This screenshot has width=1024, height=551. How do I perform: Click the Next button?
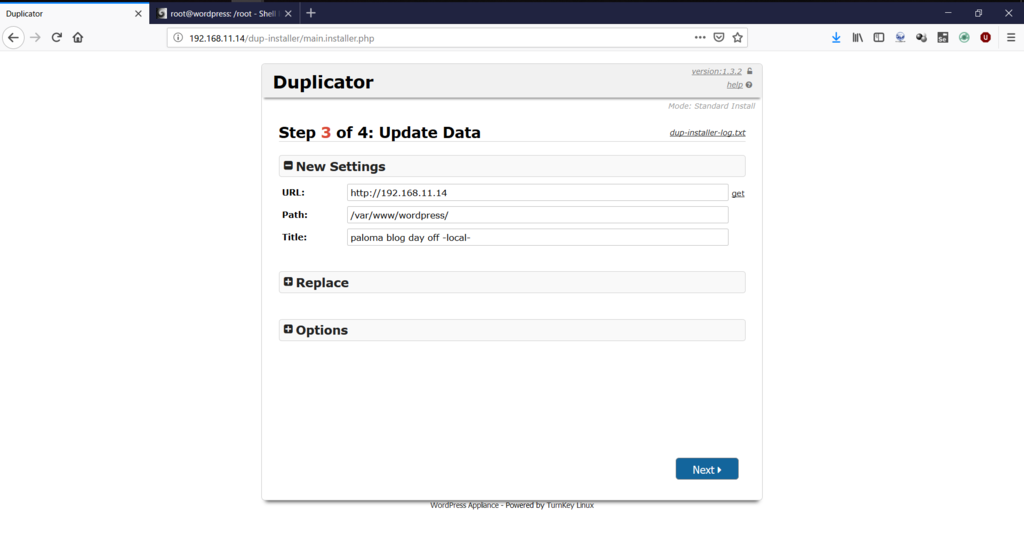pos(707,469)
